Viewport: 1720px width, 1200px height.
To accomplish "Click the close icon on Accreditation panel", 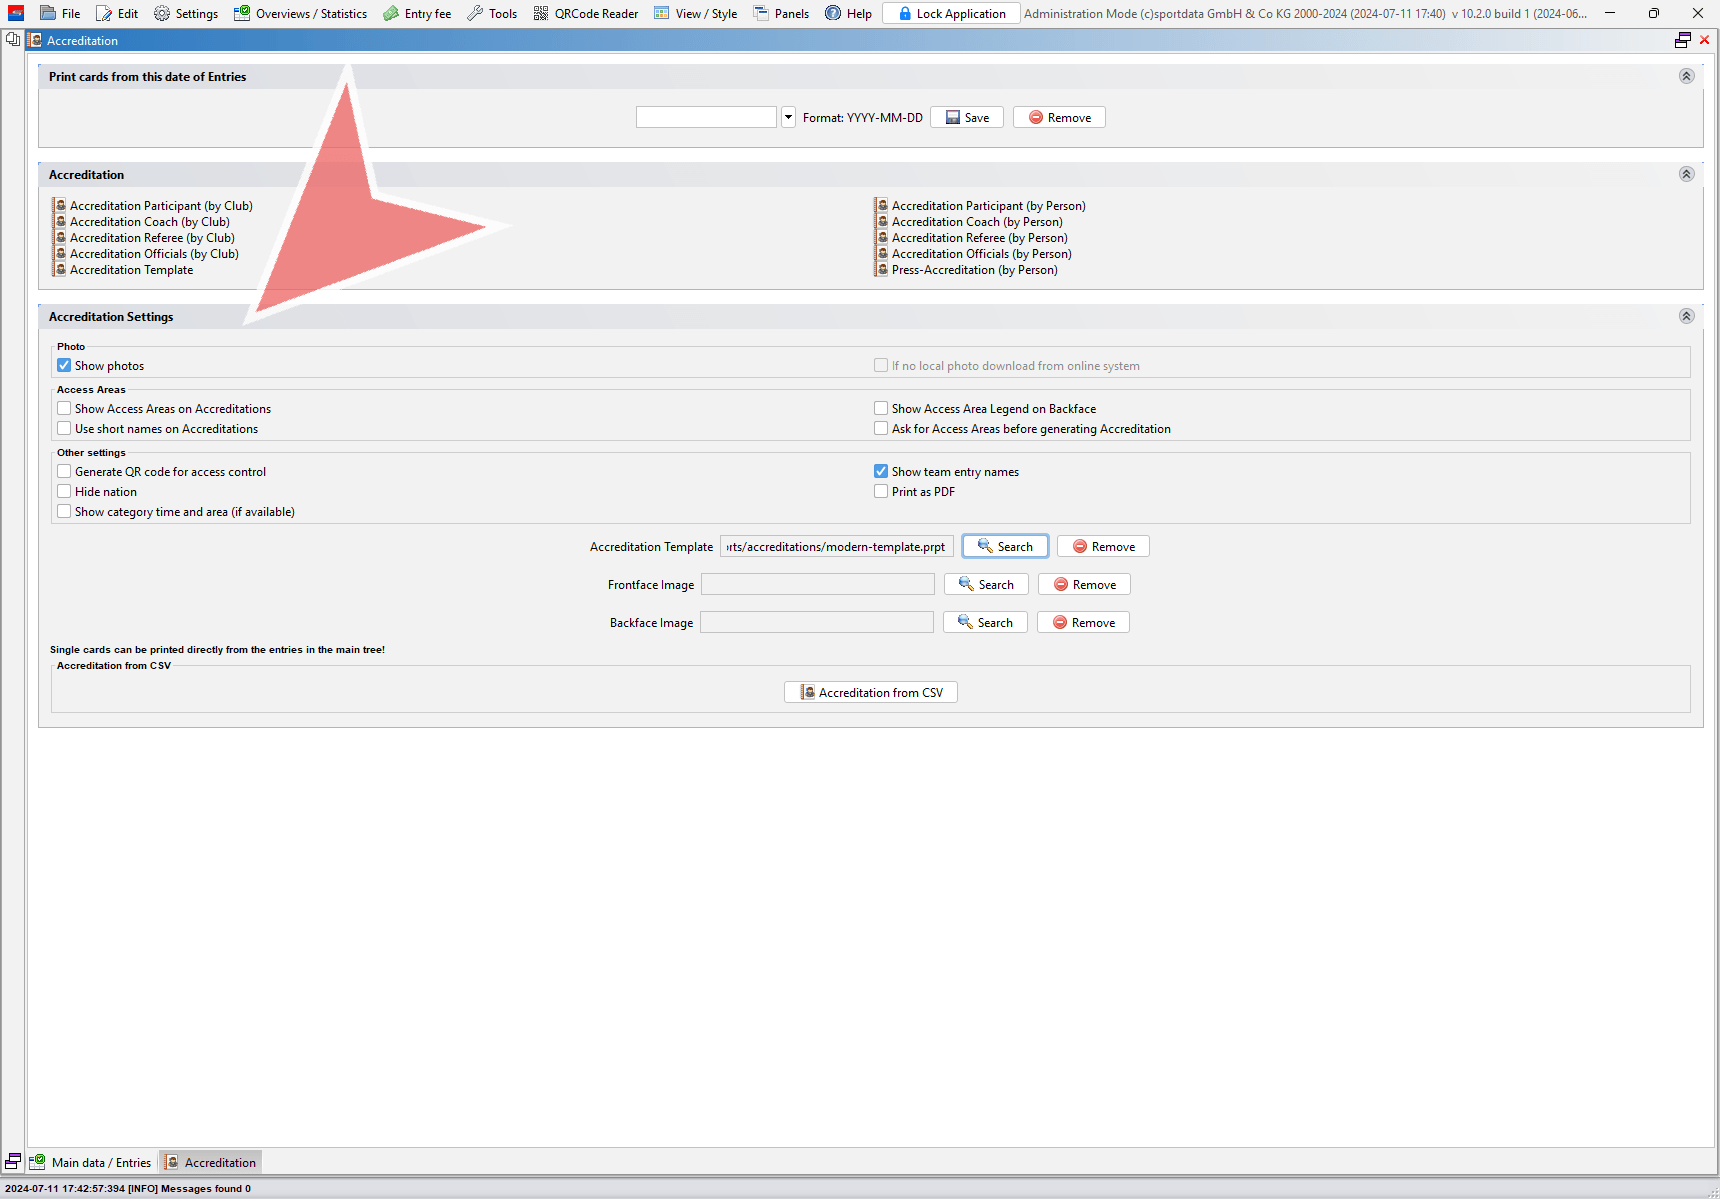I will pos(1705,40).
